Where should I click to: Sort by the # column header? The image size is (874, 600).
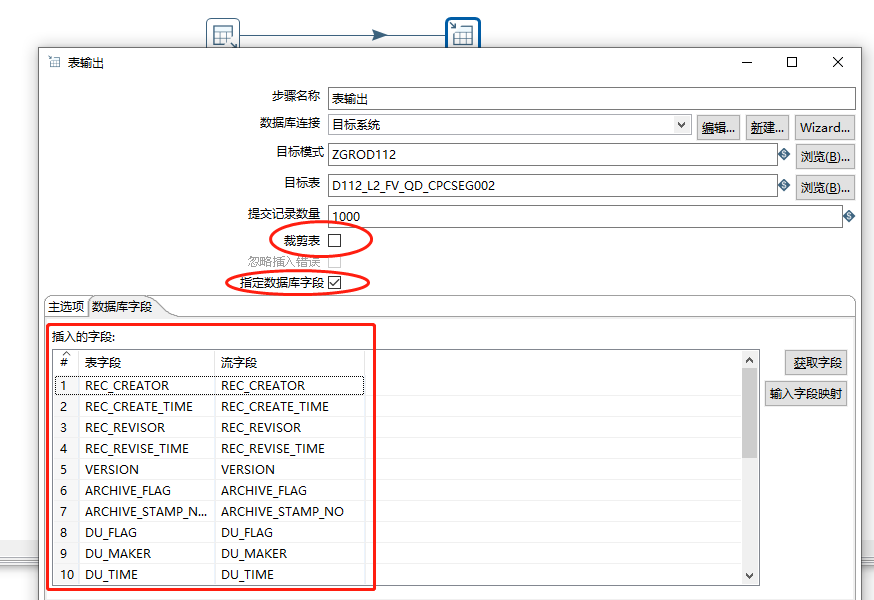(x=66, y=362)
